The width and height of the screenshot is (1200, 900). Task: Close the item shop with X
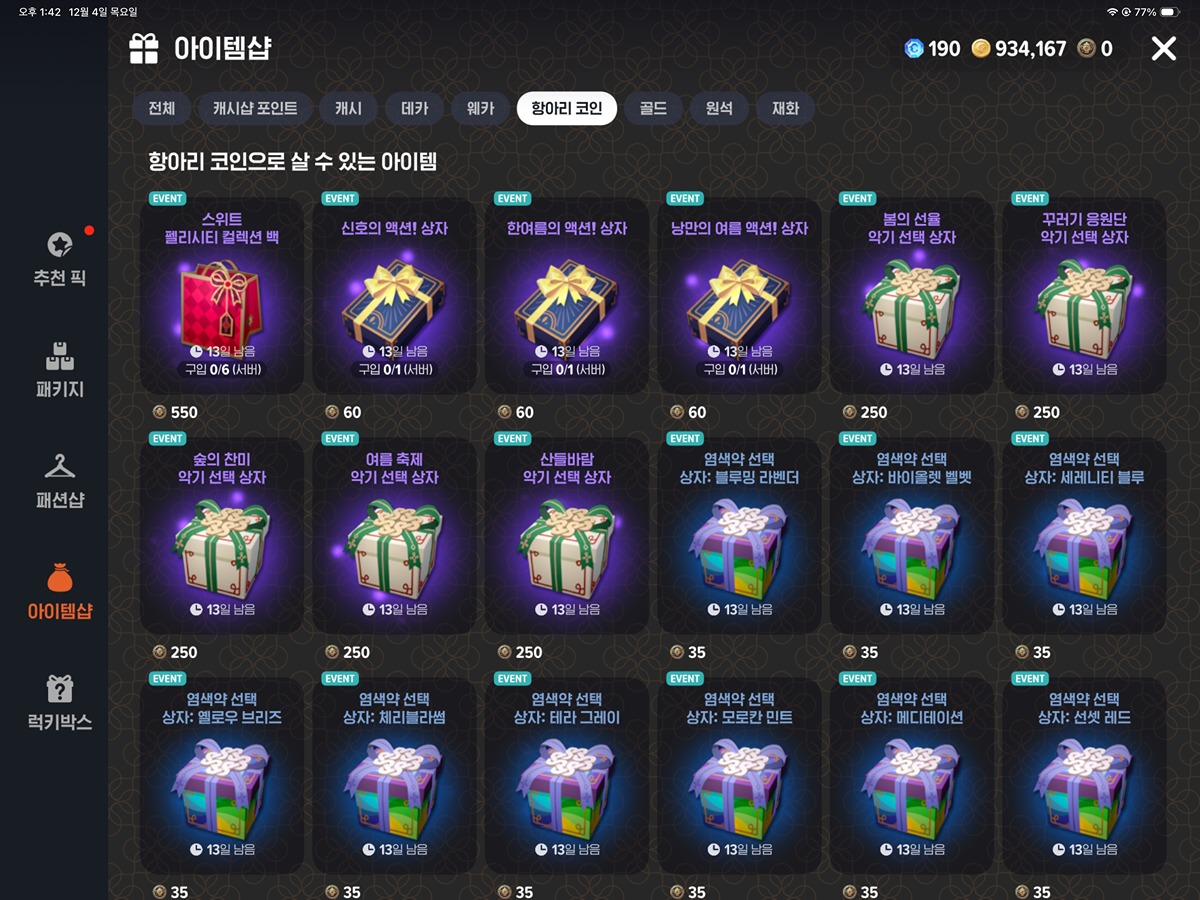[1163, 48]
